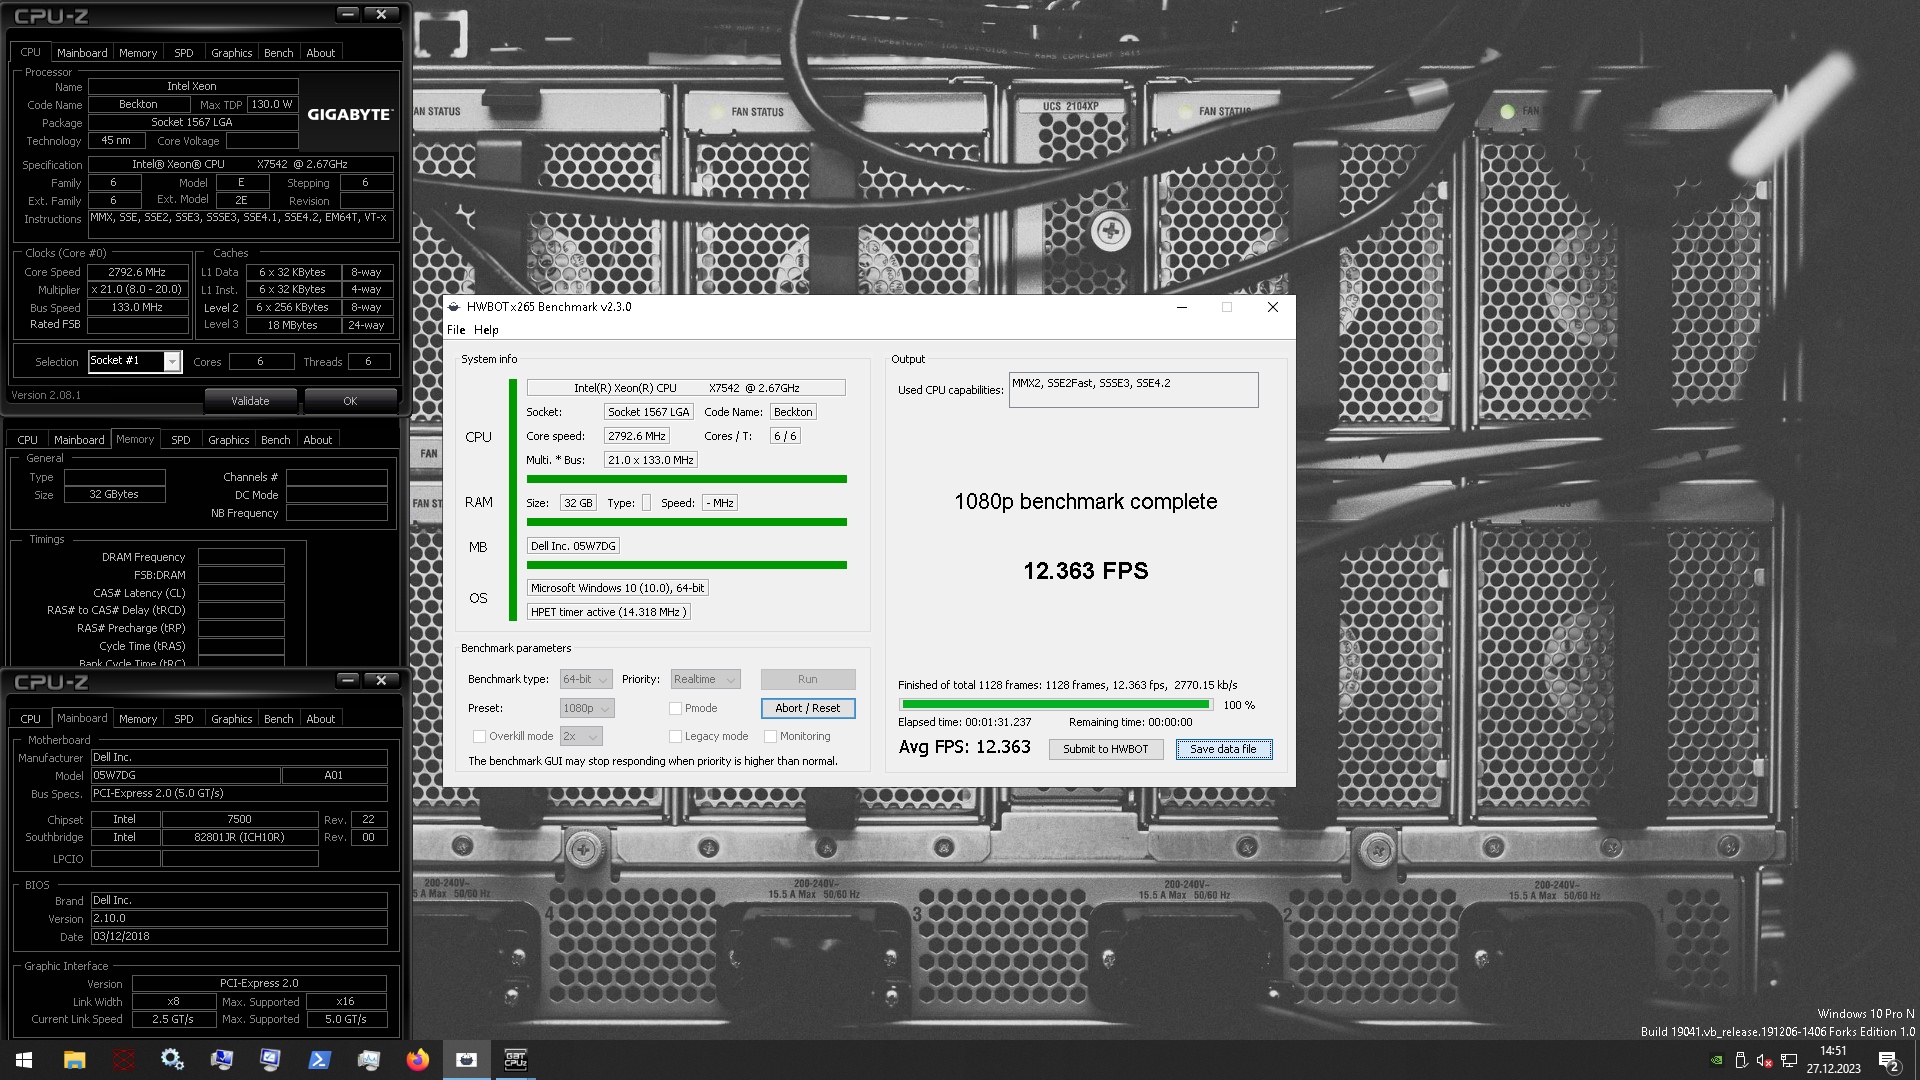The height and width of the screenshot is (1080, 1920).
Task: Click the Level 3 cache 18 MBytes field
Action: [x=292, y=325]
